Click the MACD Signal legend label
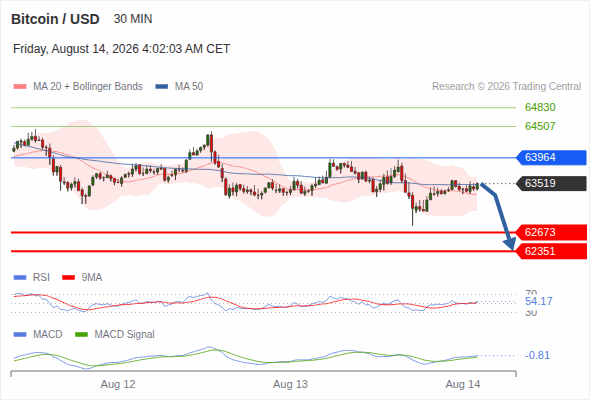 coord(125,334)
